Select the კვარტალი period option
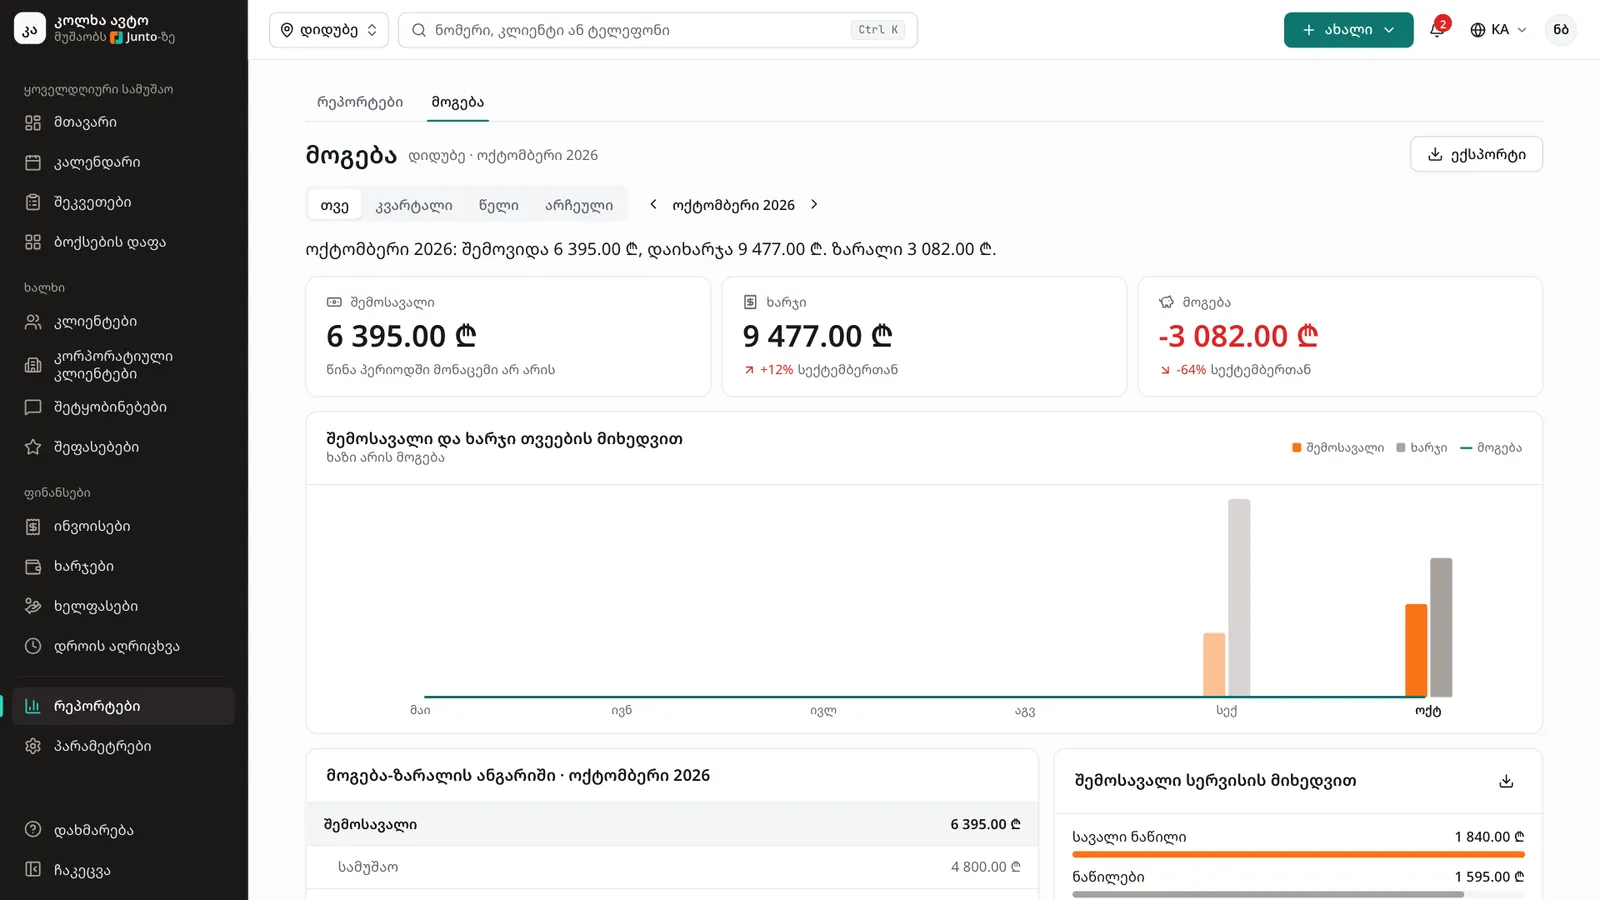This screenshot has width=1600, height=900. click(x=414, y=205)
